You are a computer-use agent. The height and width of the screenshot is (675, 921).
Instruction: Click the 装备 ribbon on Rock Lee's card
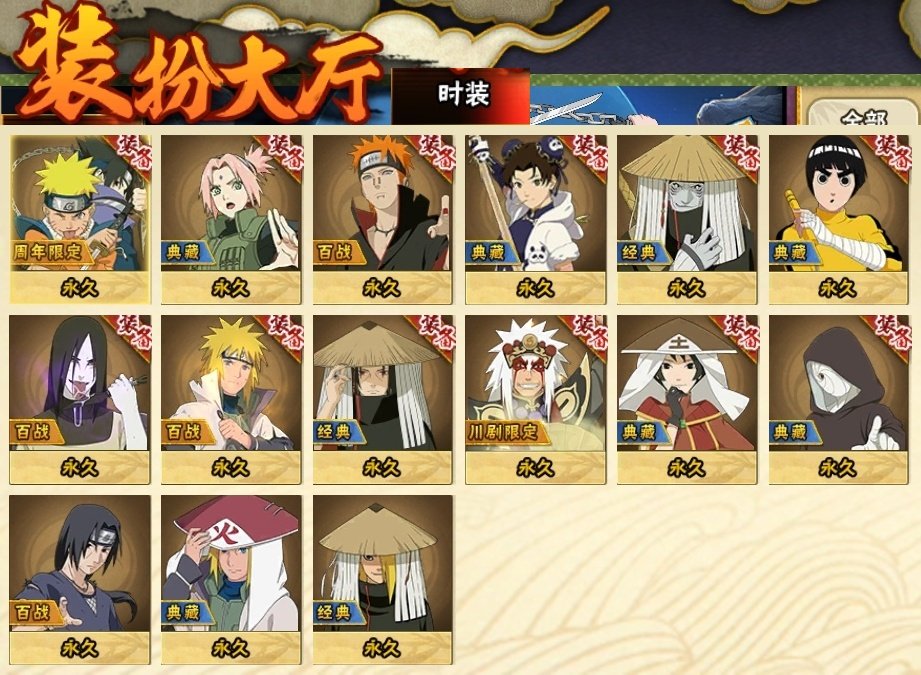891,154
